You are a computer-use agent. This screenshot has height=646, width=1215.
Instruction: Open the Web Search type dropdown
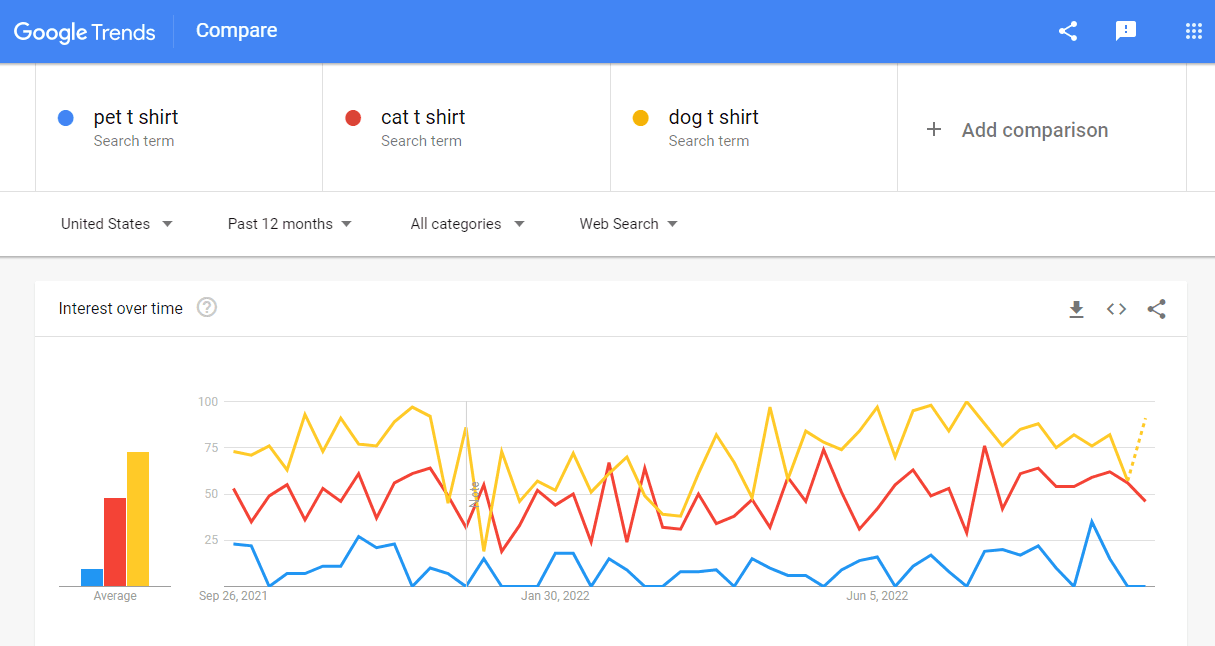[628, 224]
